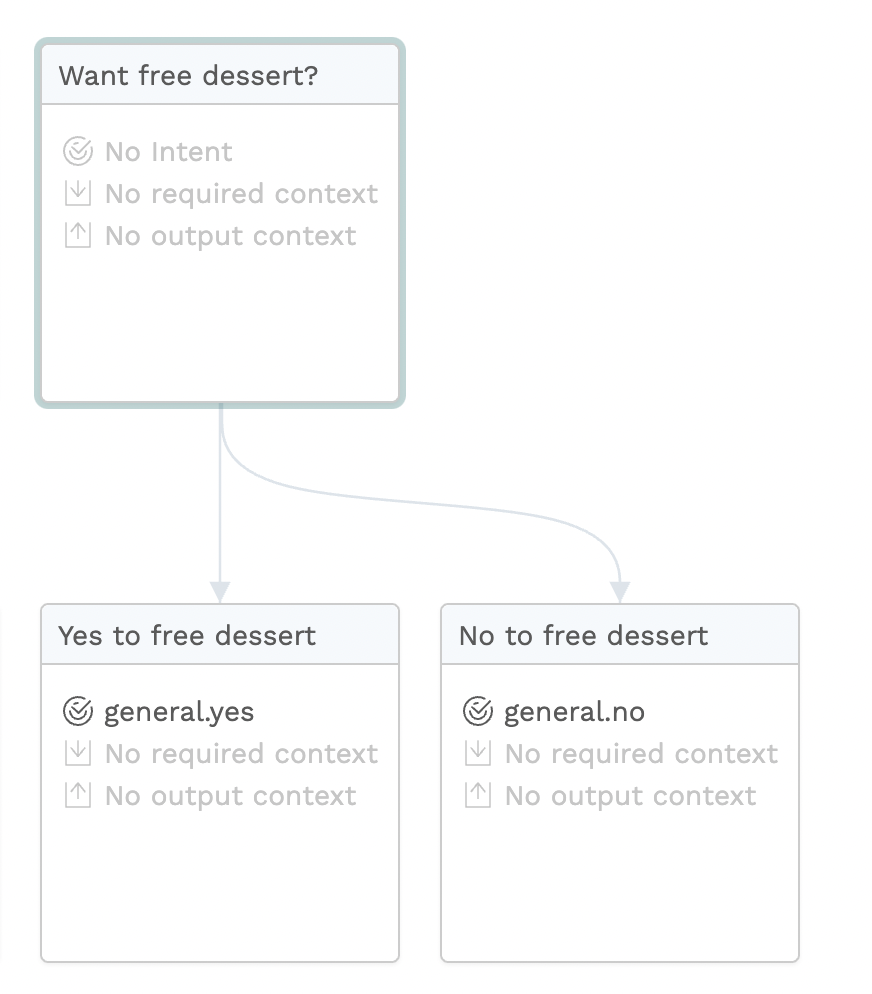Click No Intent text in top node
The height and width of the screenshot is (994, 872).
coord(169,152)
